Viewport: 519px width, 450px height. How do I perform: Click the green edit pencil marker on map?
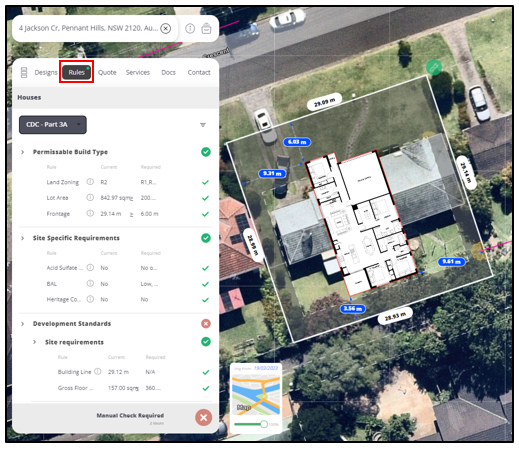coord(434,68)
